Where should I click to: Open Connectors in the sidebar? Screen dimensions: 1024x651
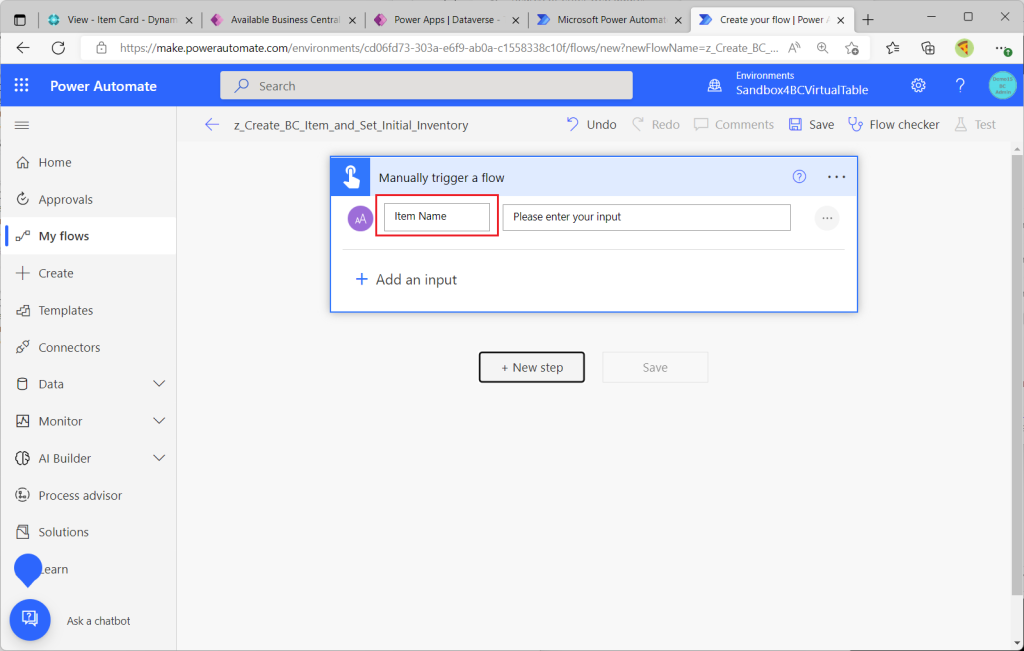coord(69,347)
